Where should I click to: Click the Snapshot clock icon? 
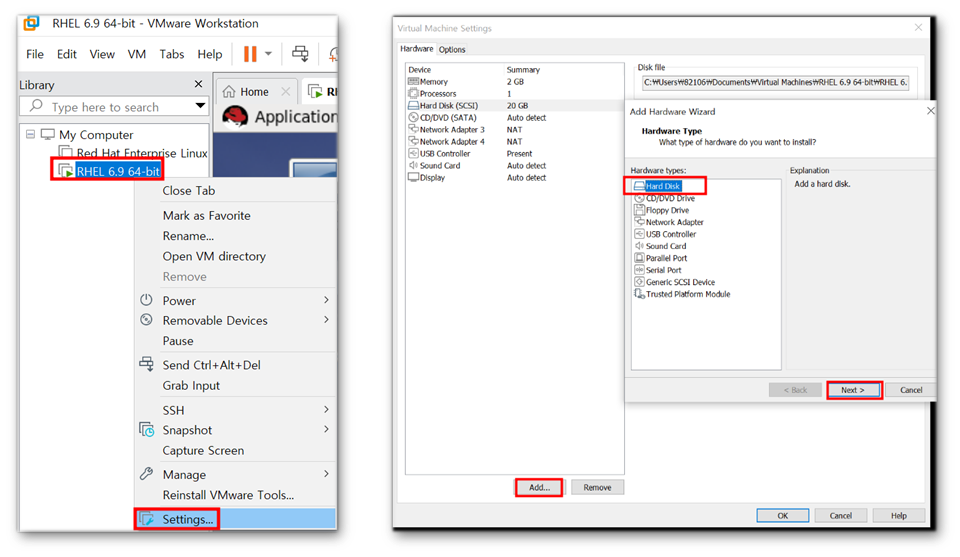[147, 430]
